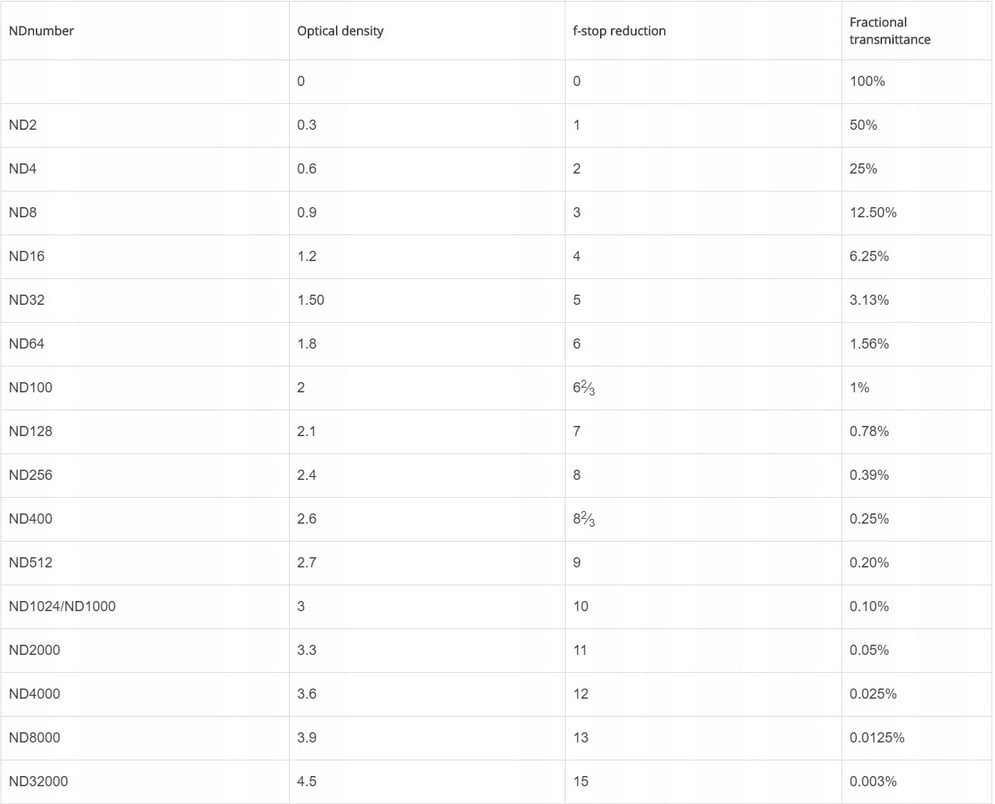
Task: Click the Optical density column header
Action: pyautogui.click(x=340, y=31)
